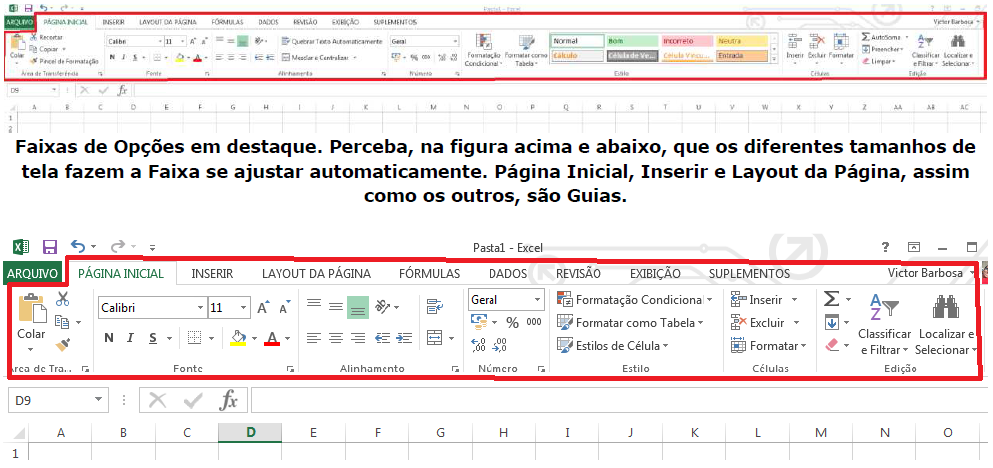
Task: Copy icon under scissors in lower ribbon
Action: (x=63, y=322)
